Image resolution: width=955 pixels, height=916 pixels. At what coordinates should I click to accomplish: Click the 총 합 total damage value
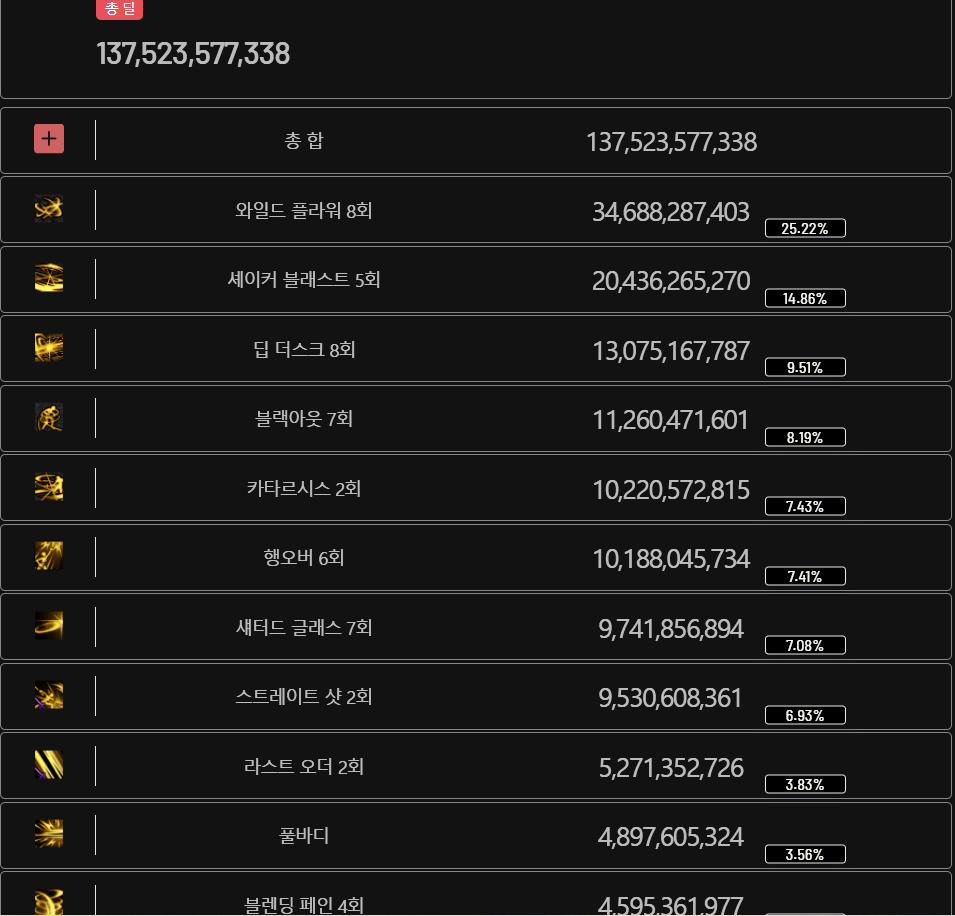pyautogui.click(x=671, y=142)
